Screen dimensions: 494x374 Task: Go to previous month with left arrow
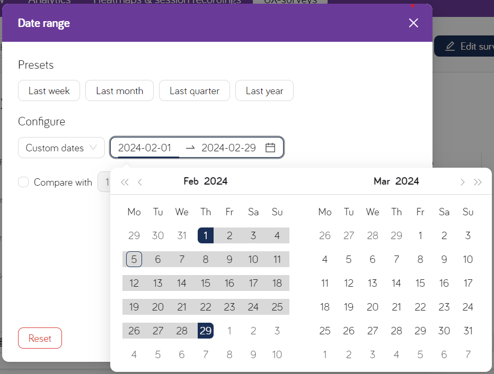[140, 182]
